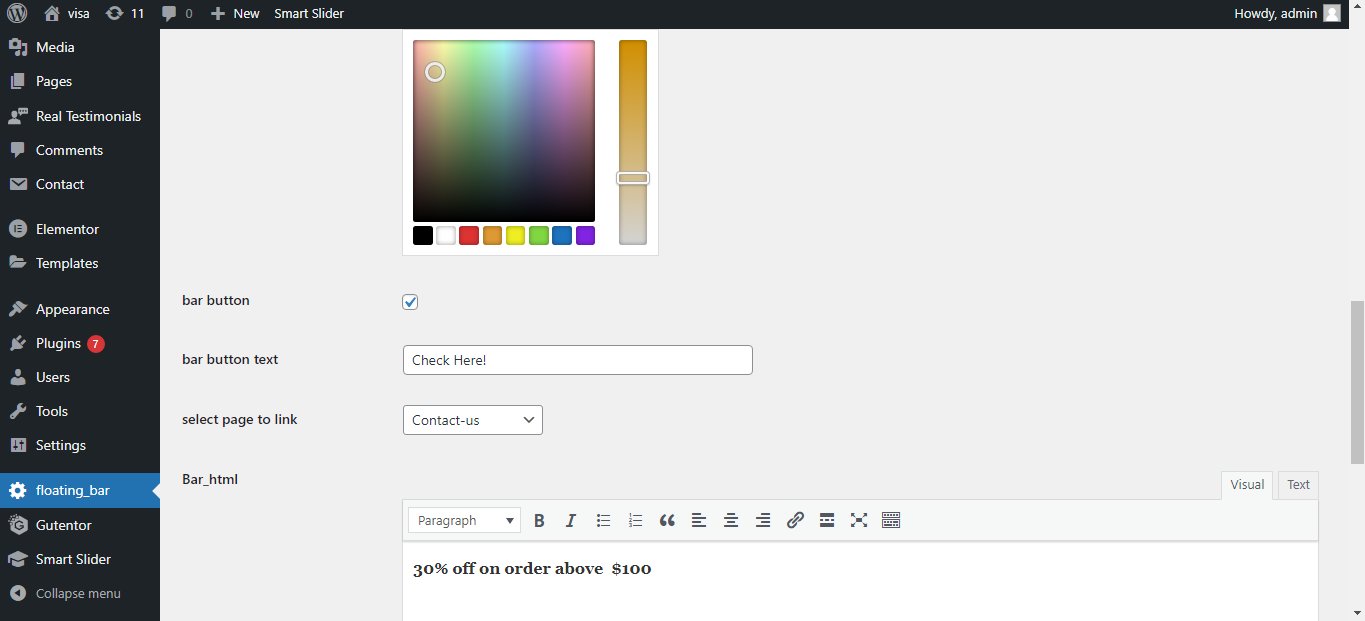The image size is (1365, 621).
Task: Open the select page to link dropdown
Action: 473,420
